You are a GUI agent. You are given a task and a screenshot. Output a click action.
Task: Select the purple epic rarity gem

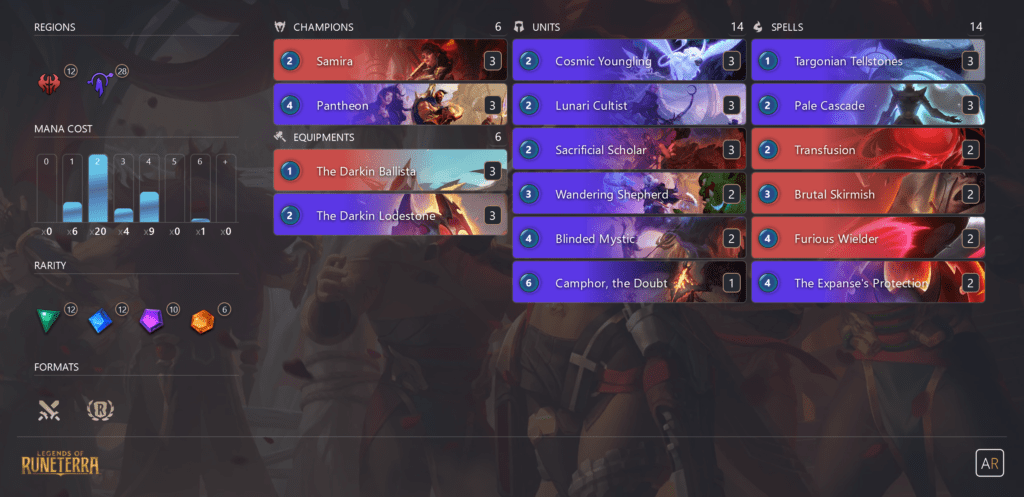point(152,321)
